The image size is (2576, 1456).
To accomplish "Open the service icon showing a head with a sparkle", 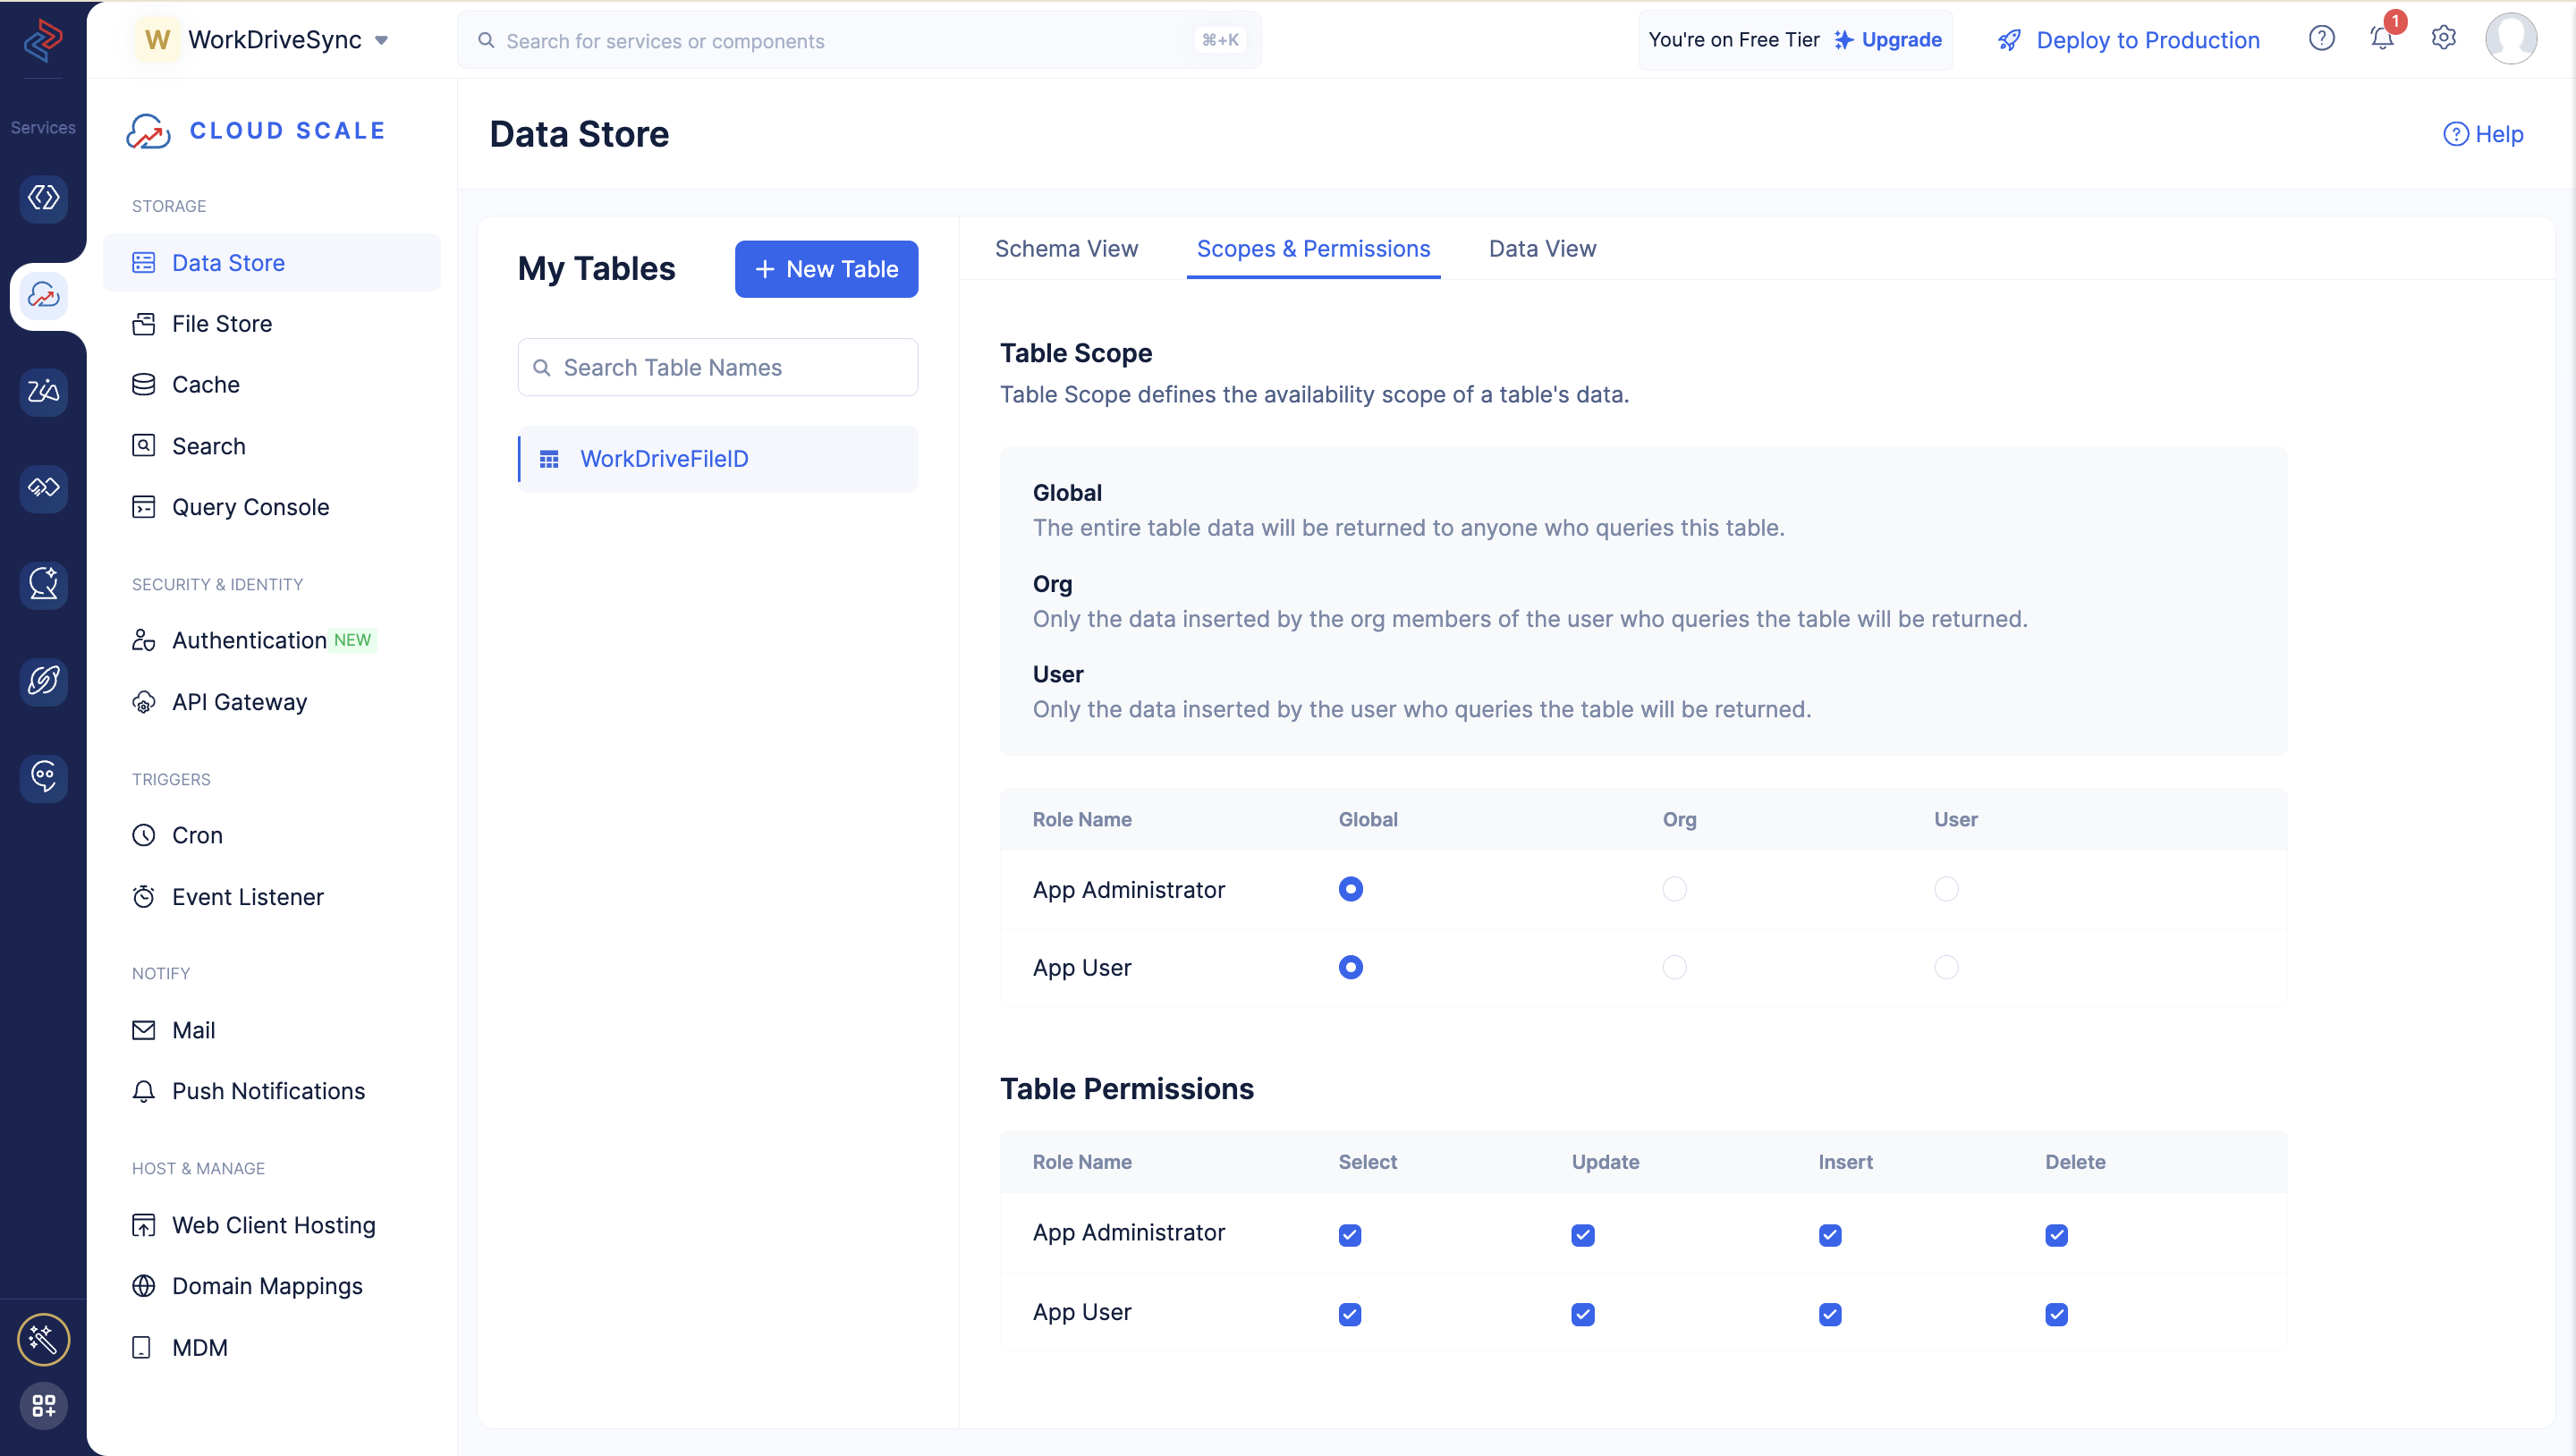I will tap(43, 584).
